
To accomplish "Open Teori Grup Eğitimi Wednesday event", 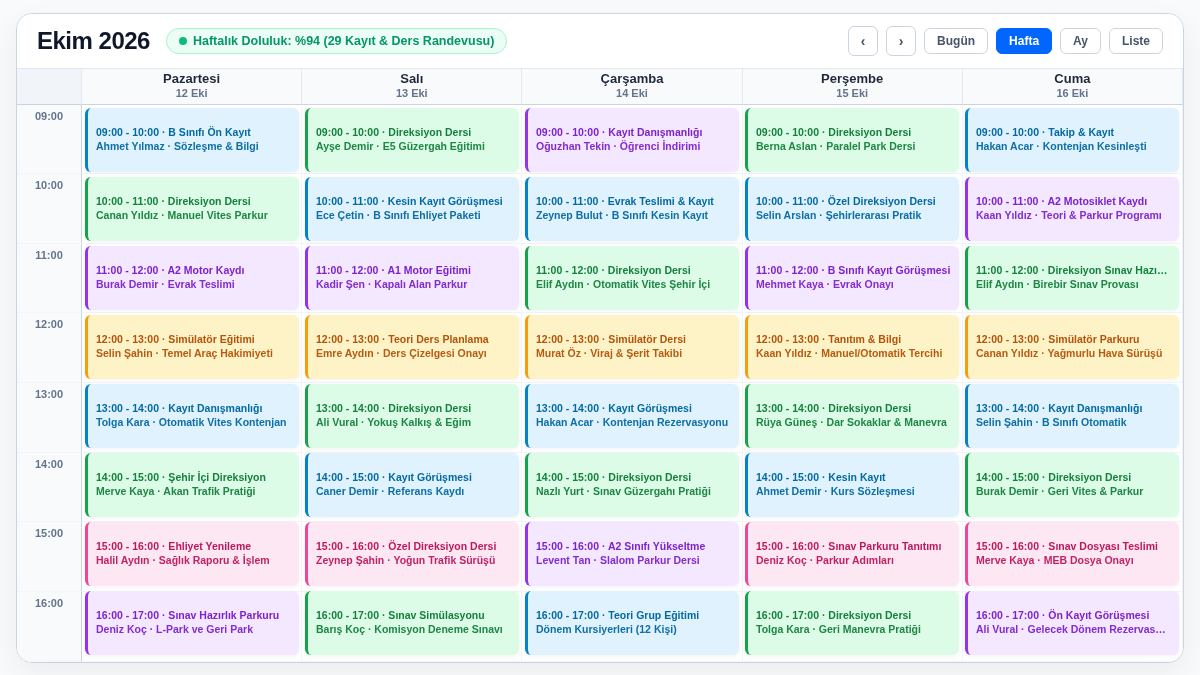I will pos(632,623).
